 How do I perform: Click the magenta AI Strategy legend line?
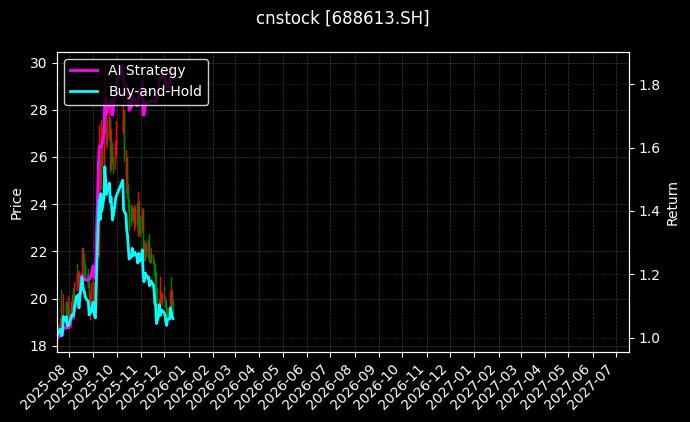[84, 70]
